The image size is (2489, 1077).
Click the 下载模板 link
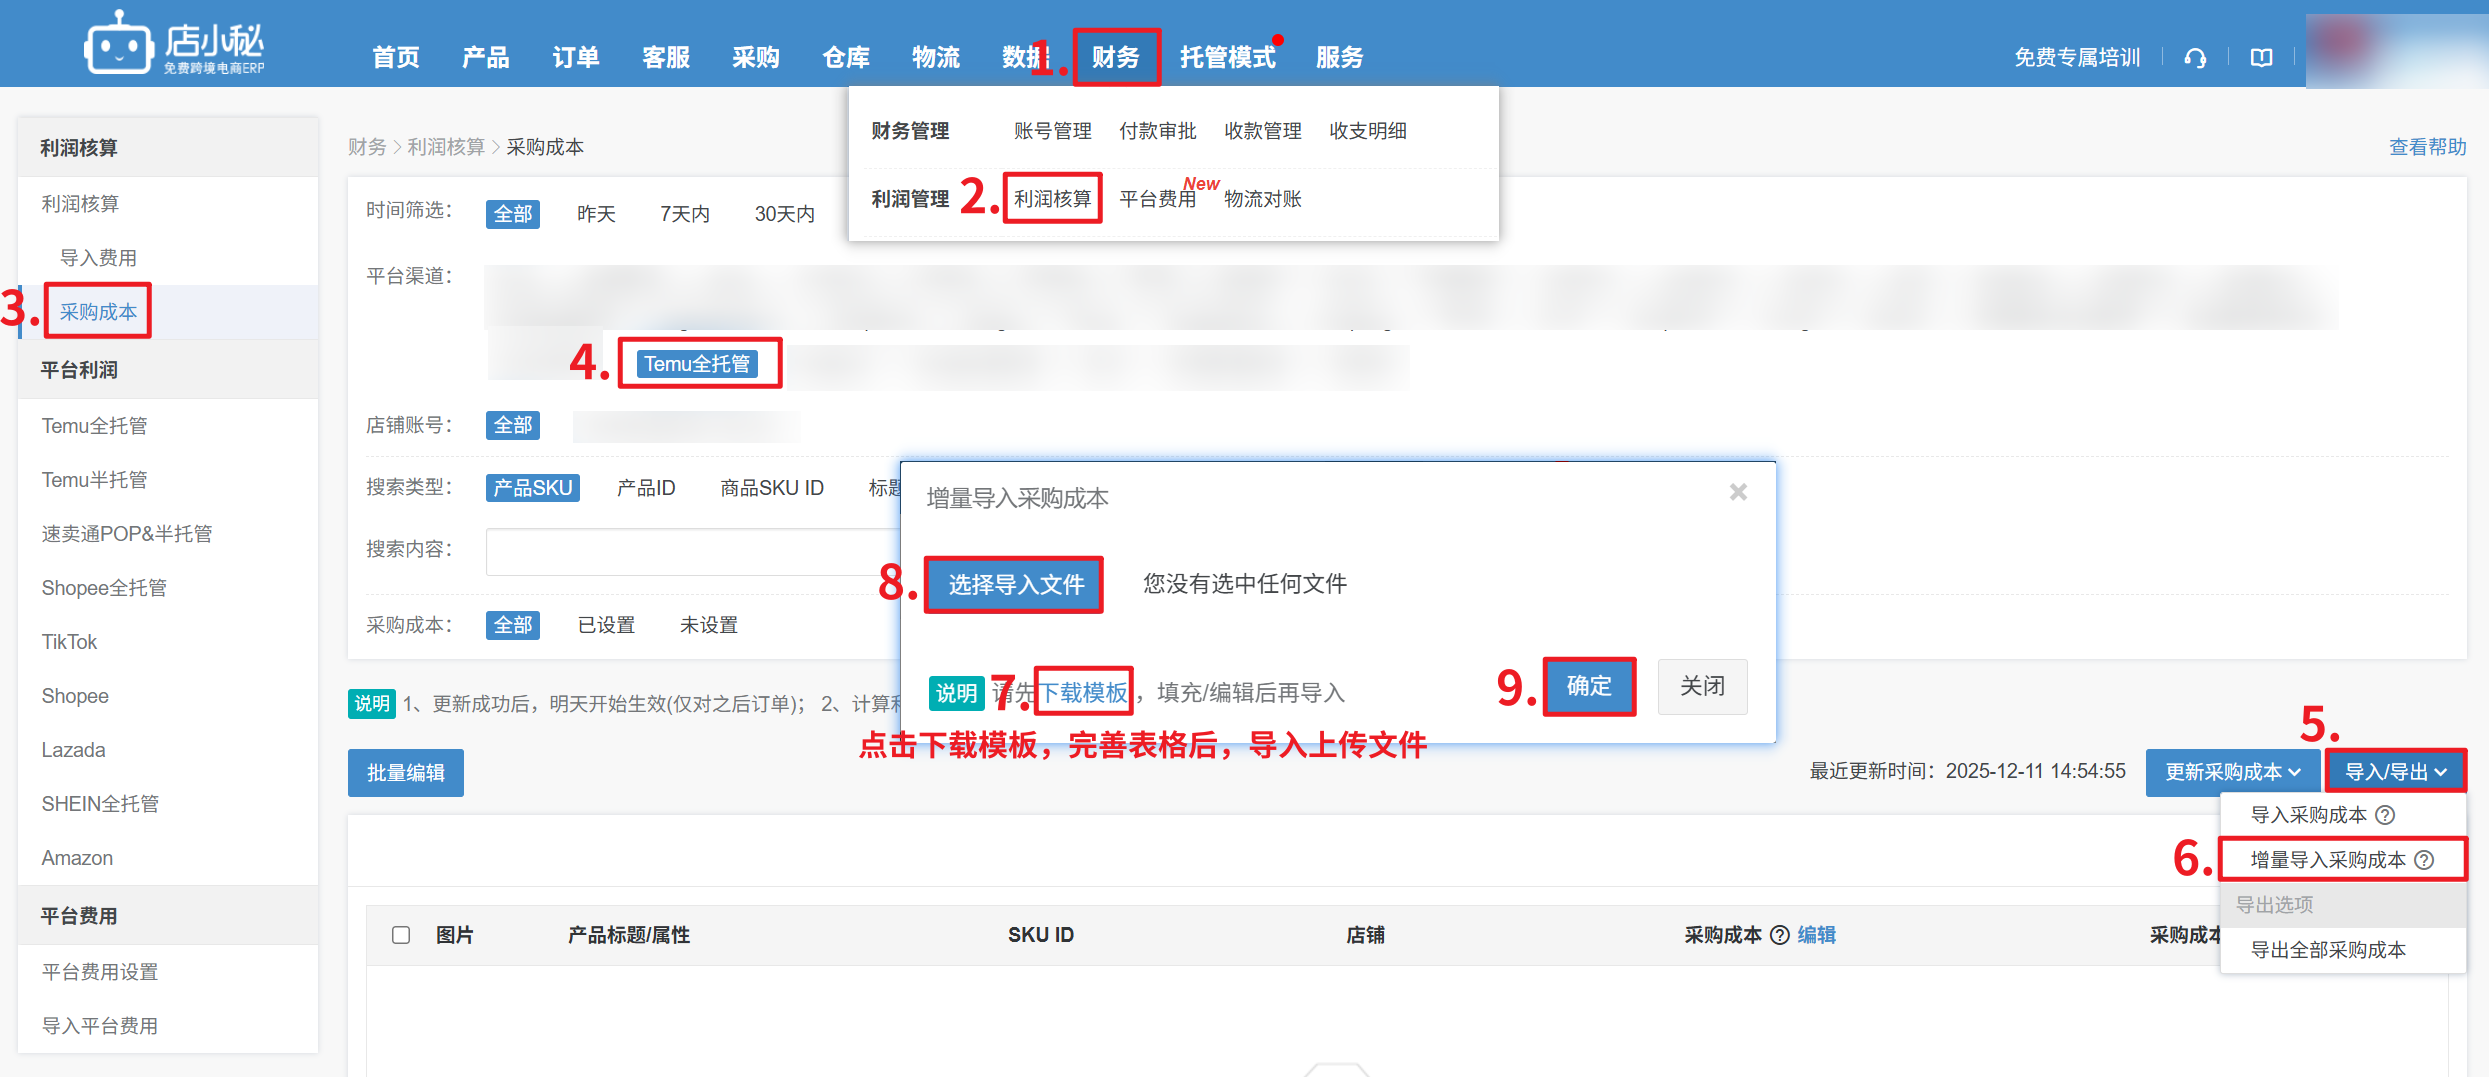click(1084, 692)
